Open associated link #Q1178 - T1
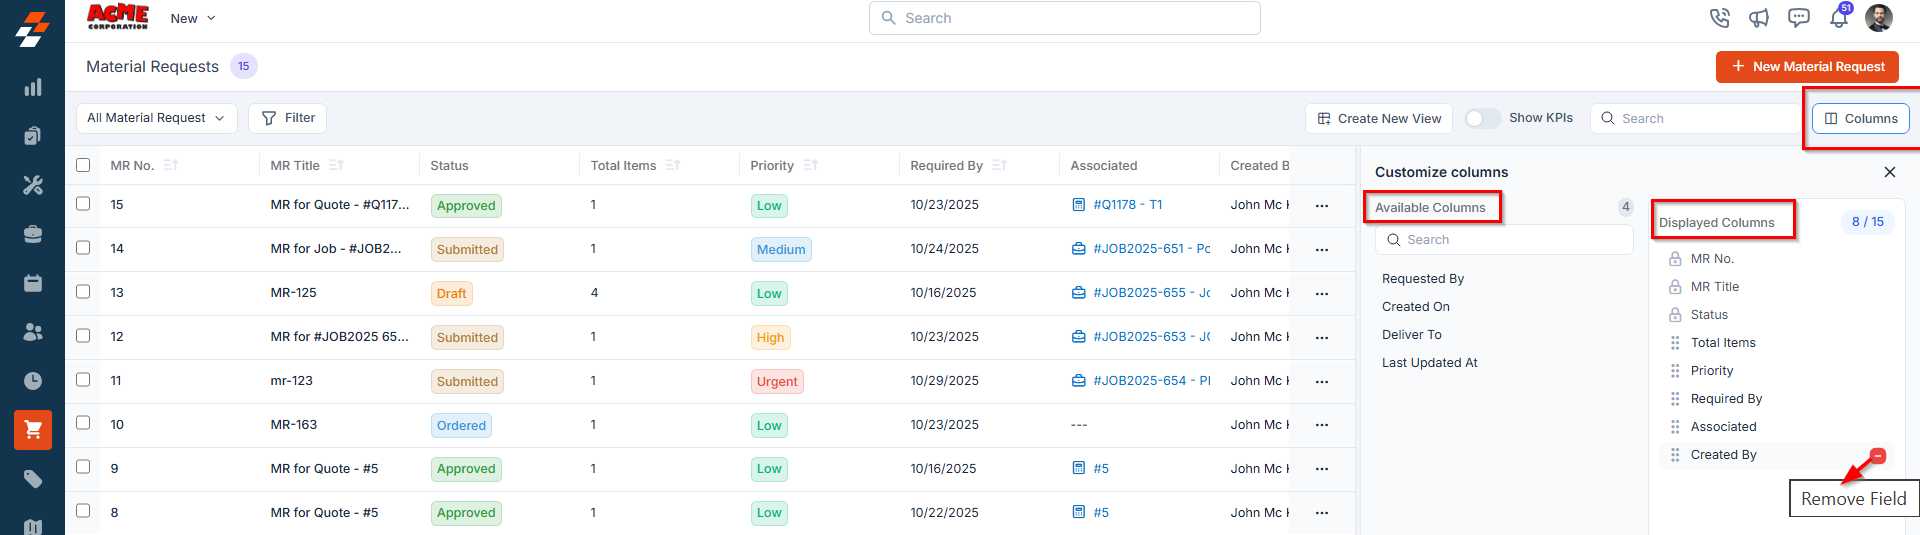 1127,205
